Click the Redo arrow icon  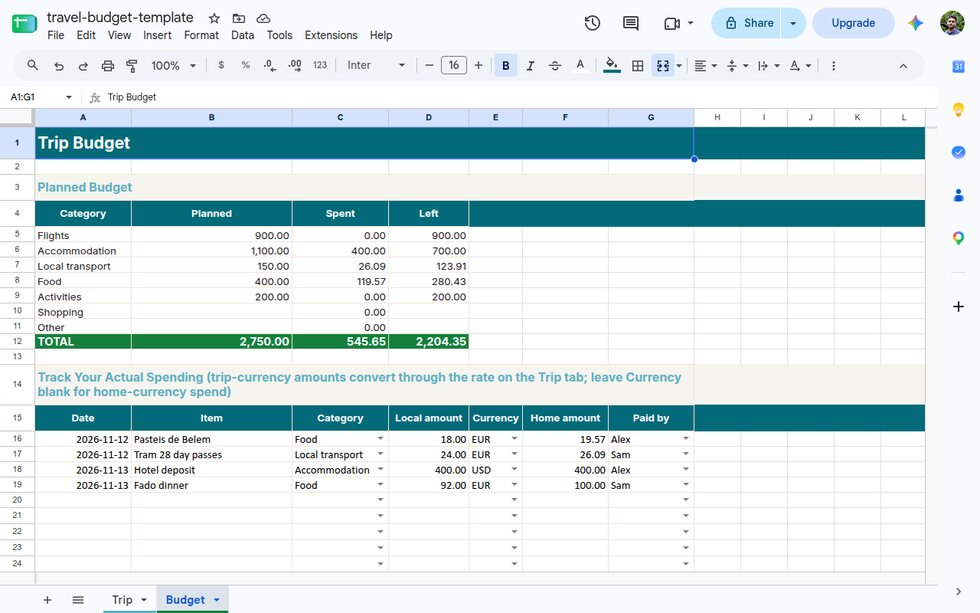[82, 66]
